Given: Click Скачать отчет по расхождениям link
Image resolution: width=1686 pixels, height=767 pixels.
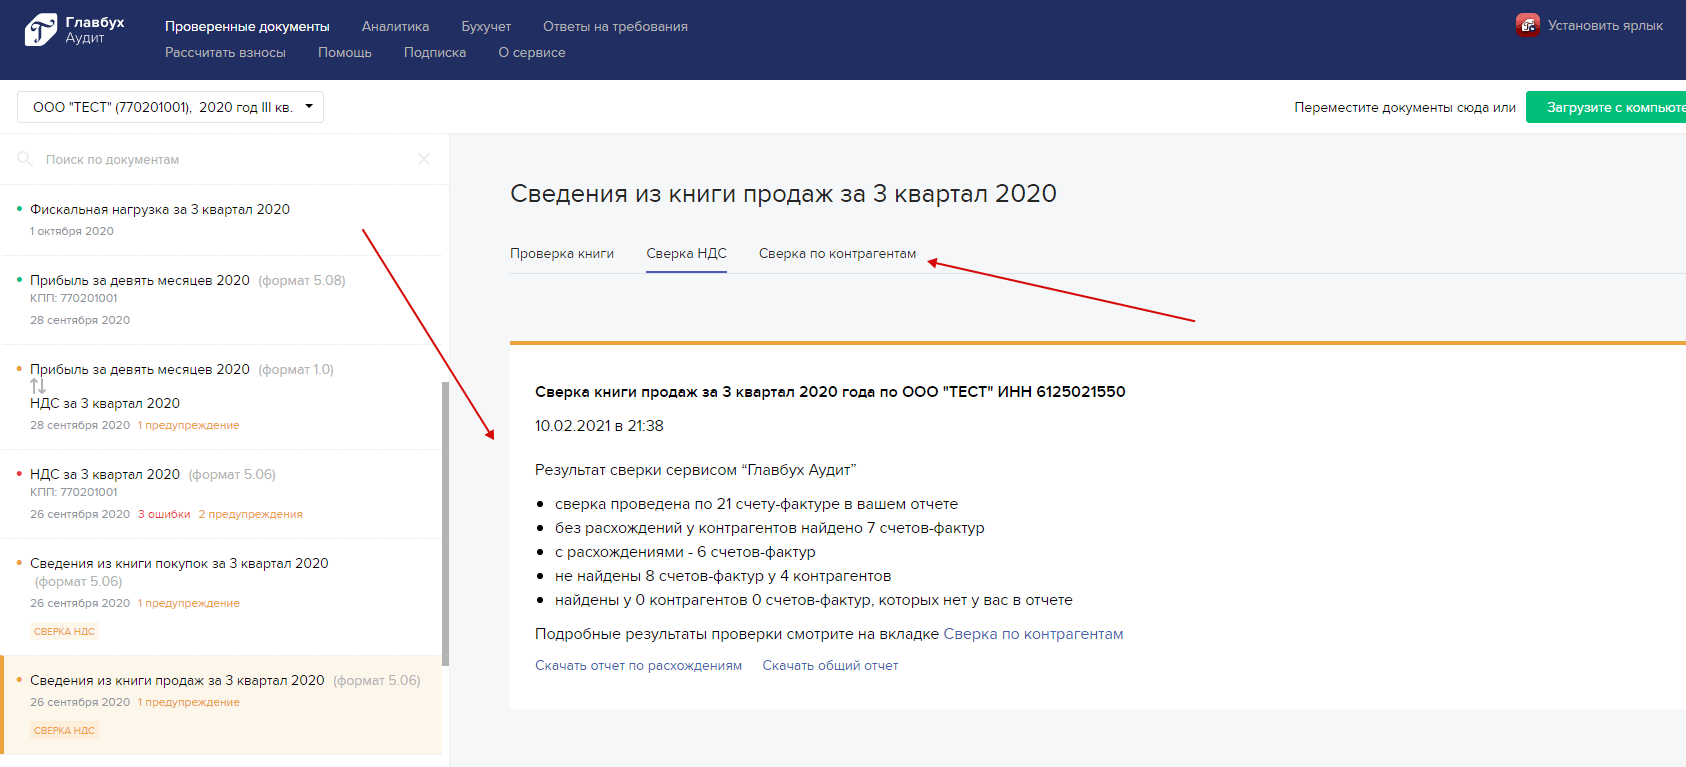Looking at the screenshot, I should coord(638,665).
